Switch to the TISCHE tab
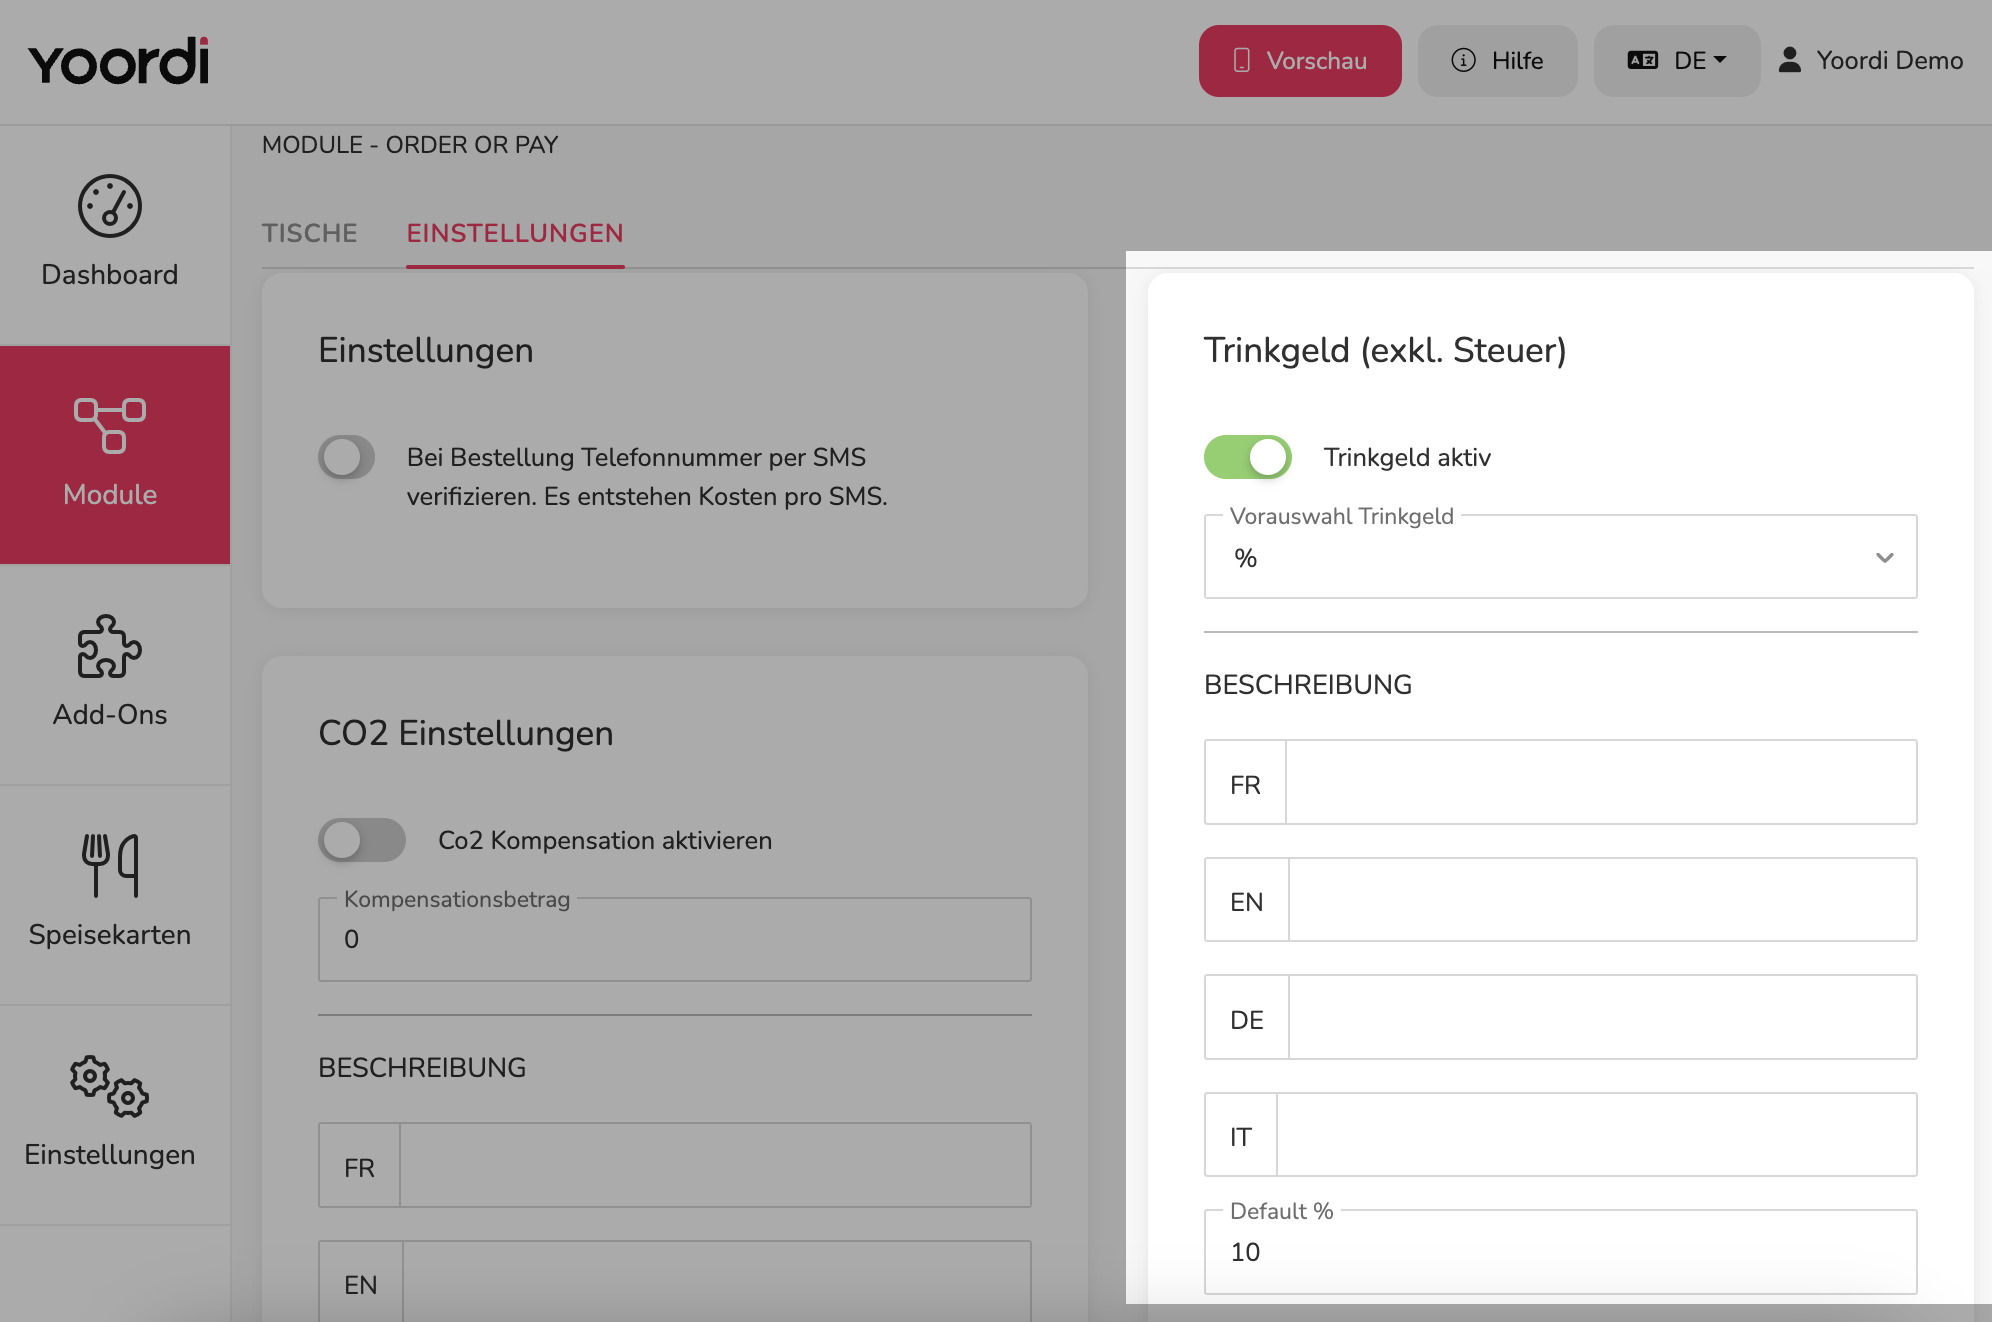 310,233
